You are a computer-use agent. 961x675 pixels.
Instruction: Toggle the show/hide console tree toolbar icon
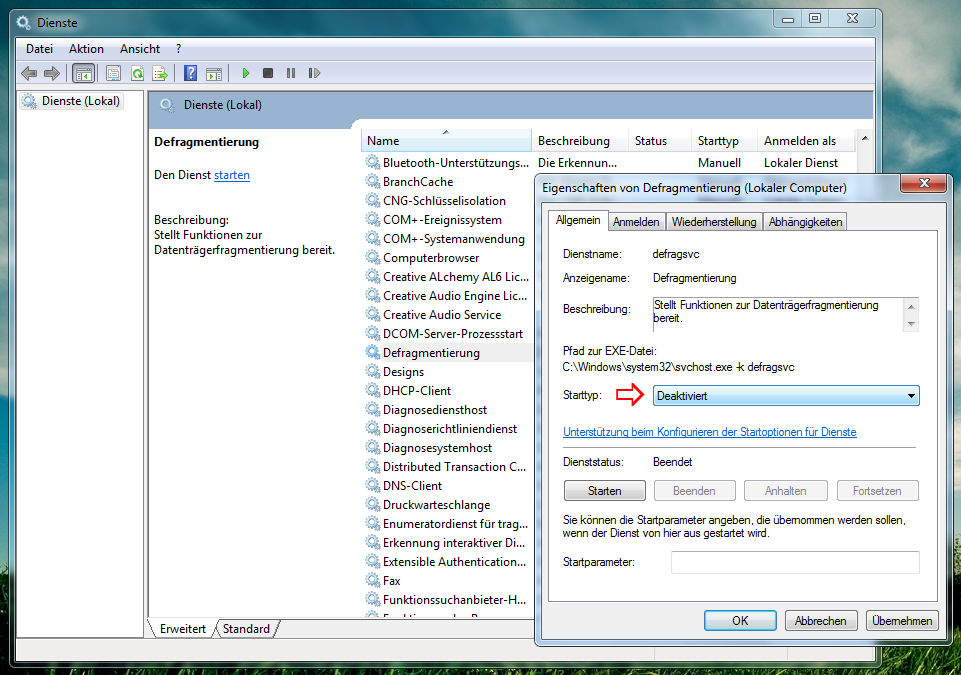pyautogui.click(x=83, y=74)
